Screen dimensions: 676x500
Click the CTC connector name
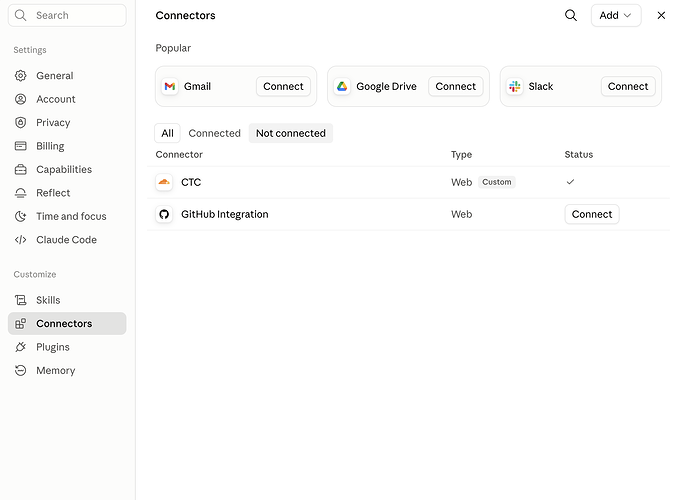click(191, 182)
